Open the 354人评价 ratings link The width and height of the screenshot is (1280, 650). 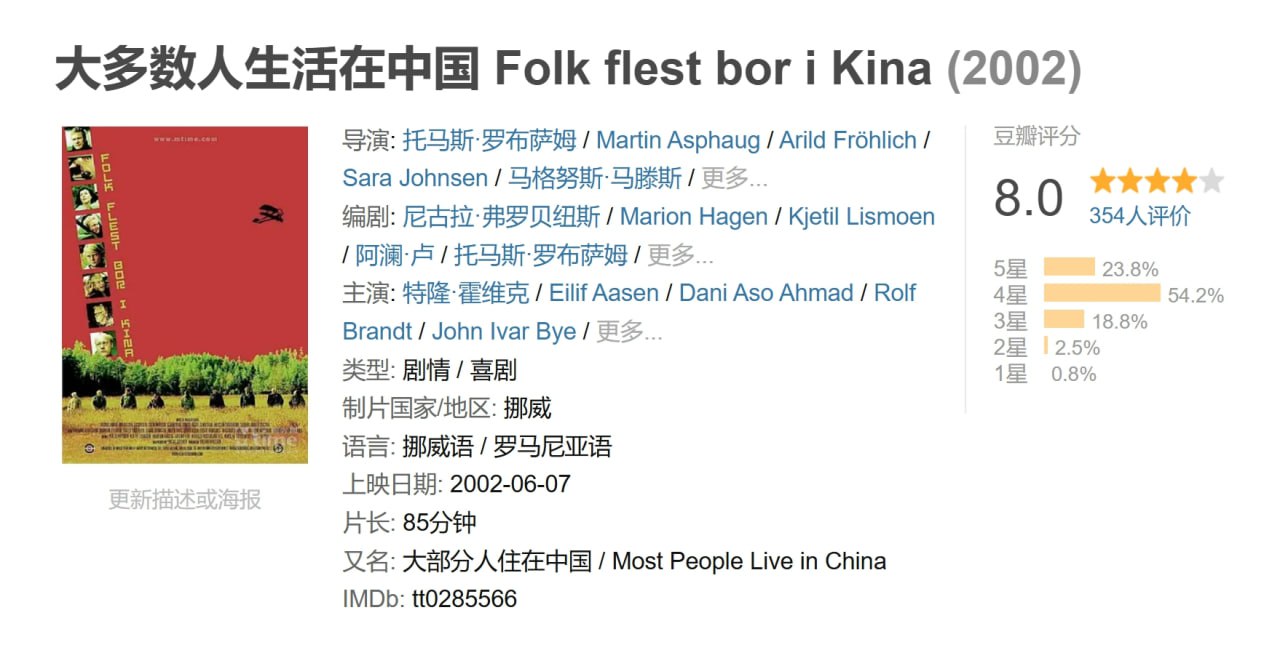point(1140,215)
